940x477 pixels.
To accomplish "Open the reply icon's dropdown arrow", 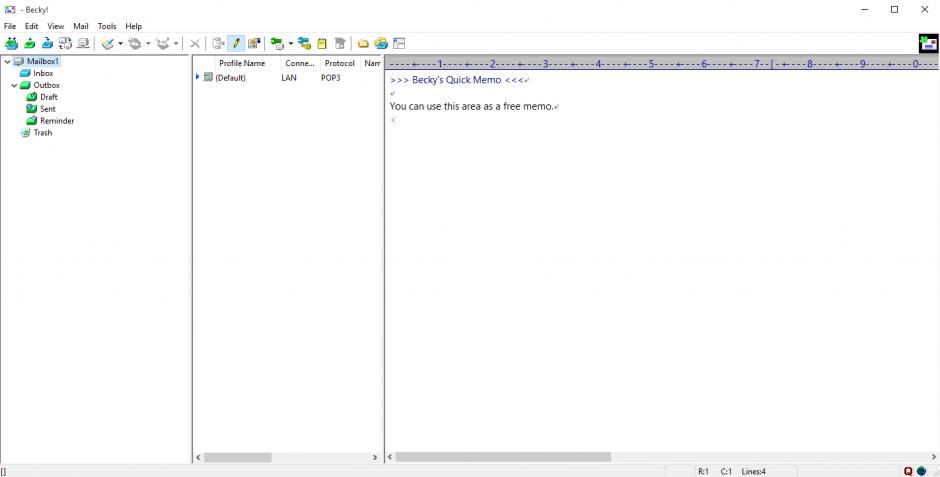I will (148, 43).
